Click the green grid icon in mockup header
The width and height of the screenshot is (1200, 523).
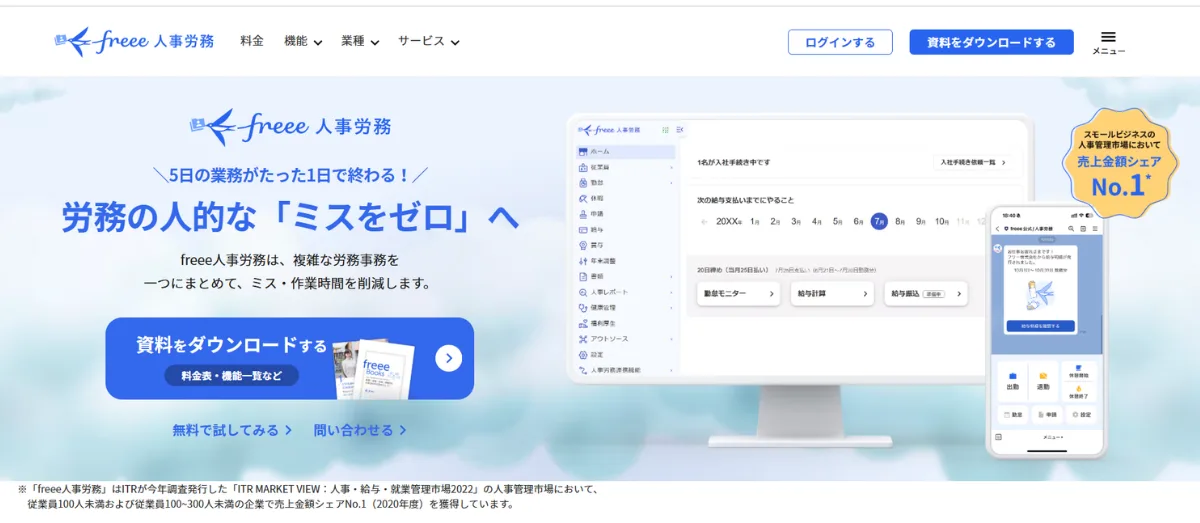pyautogui.click(x=664, y=130)
